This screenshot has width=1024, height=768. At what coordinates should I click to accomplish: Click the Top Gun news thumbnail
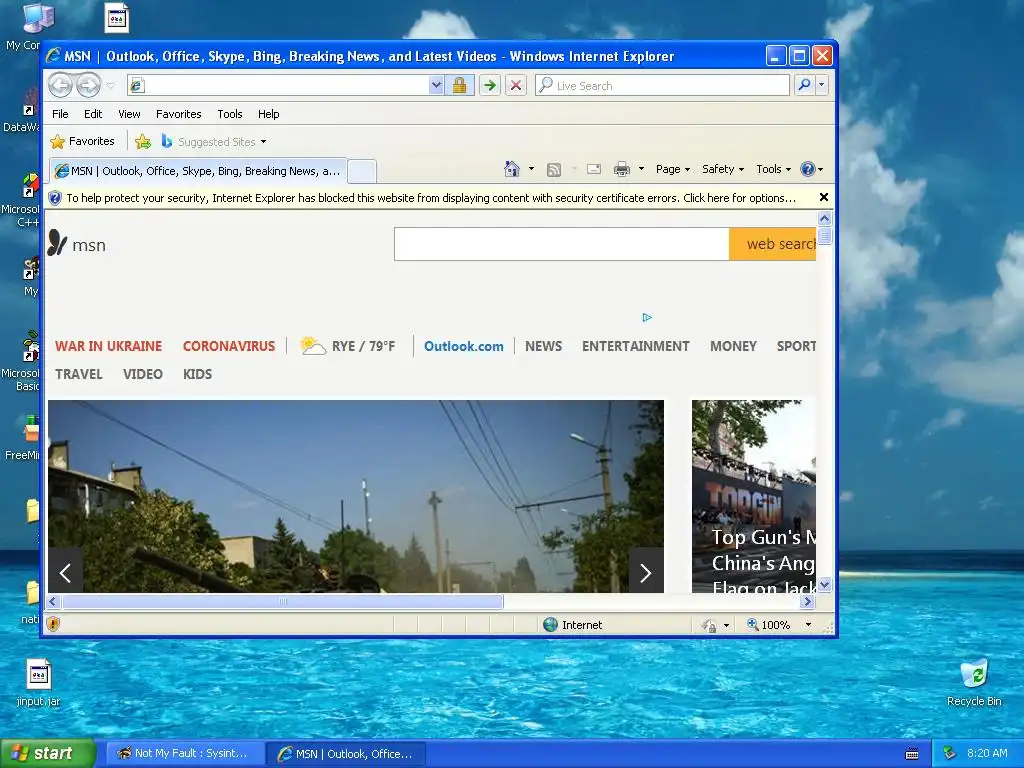pyautogui.click(x=754, y=496)
